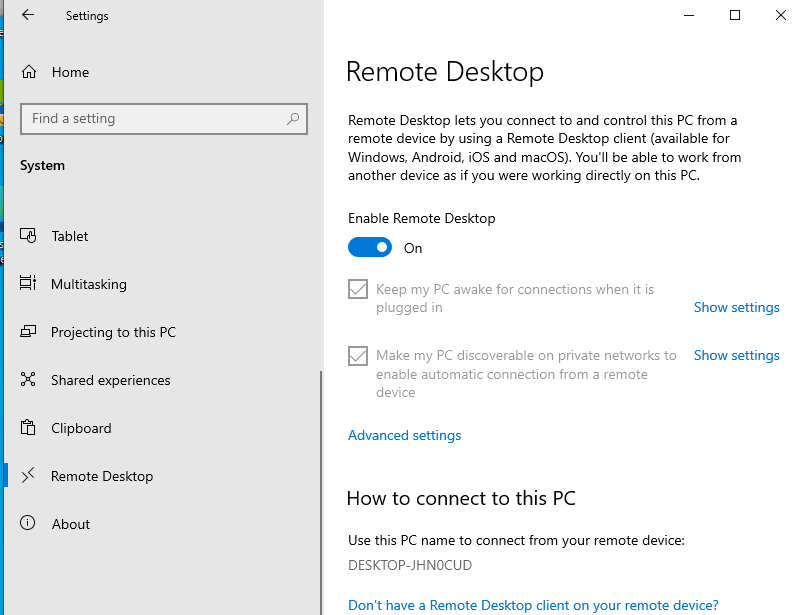Click Show settings for discoverable option
This screenshot has width=797, height=615.
[x=737, y=355]
